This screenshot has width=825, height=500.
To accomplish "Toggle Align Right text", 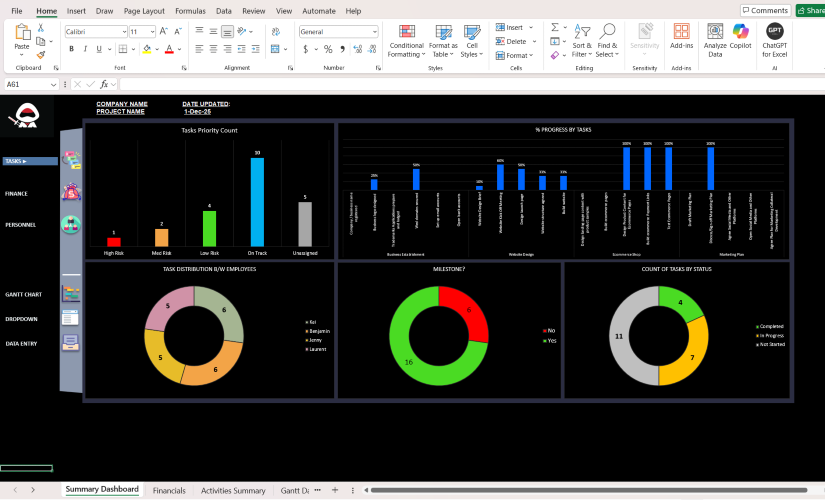I will (227, 49).
